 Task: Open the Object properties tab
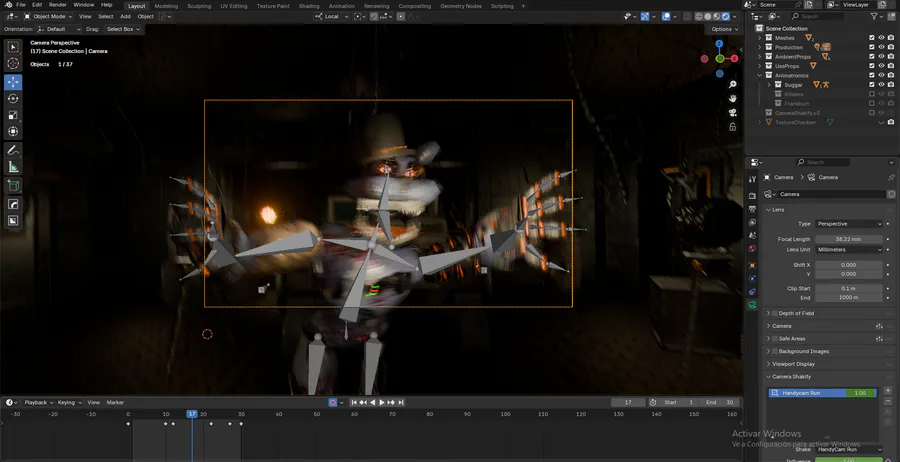(752, 265)
